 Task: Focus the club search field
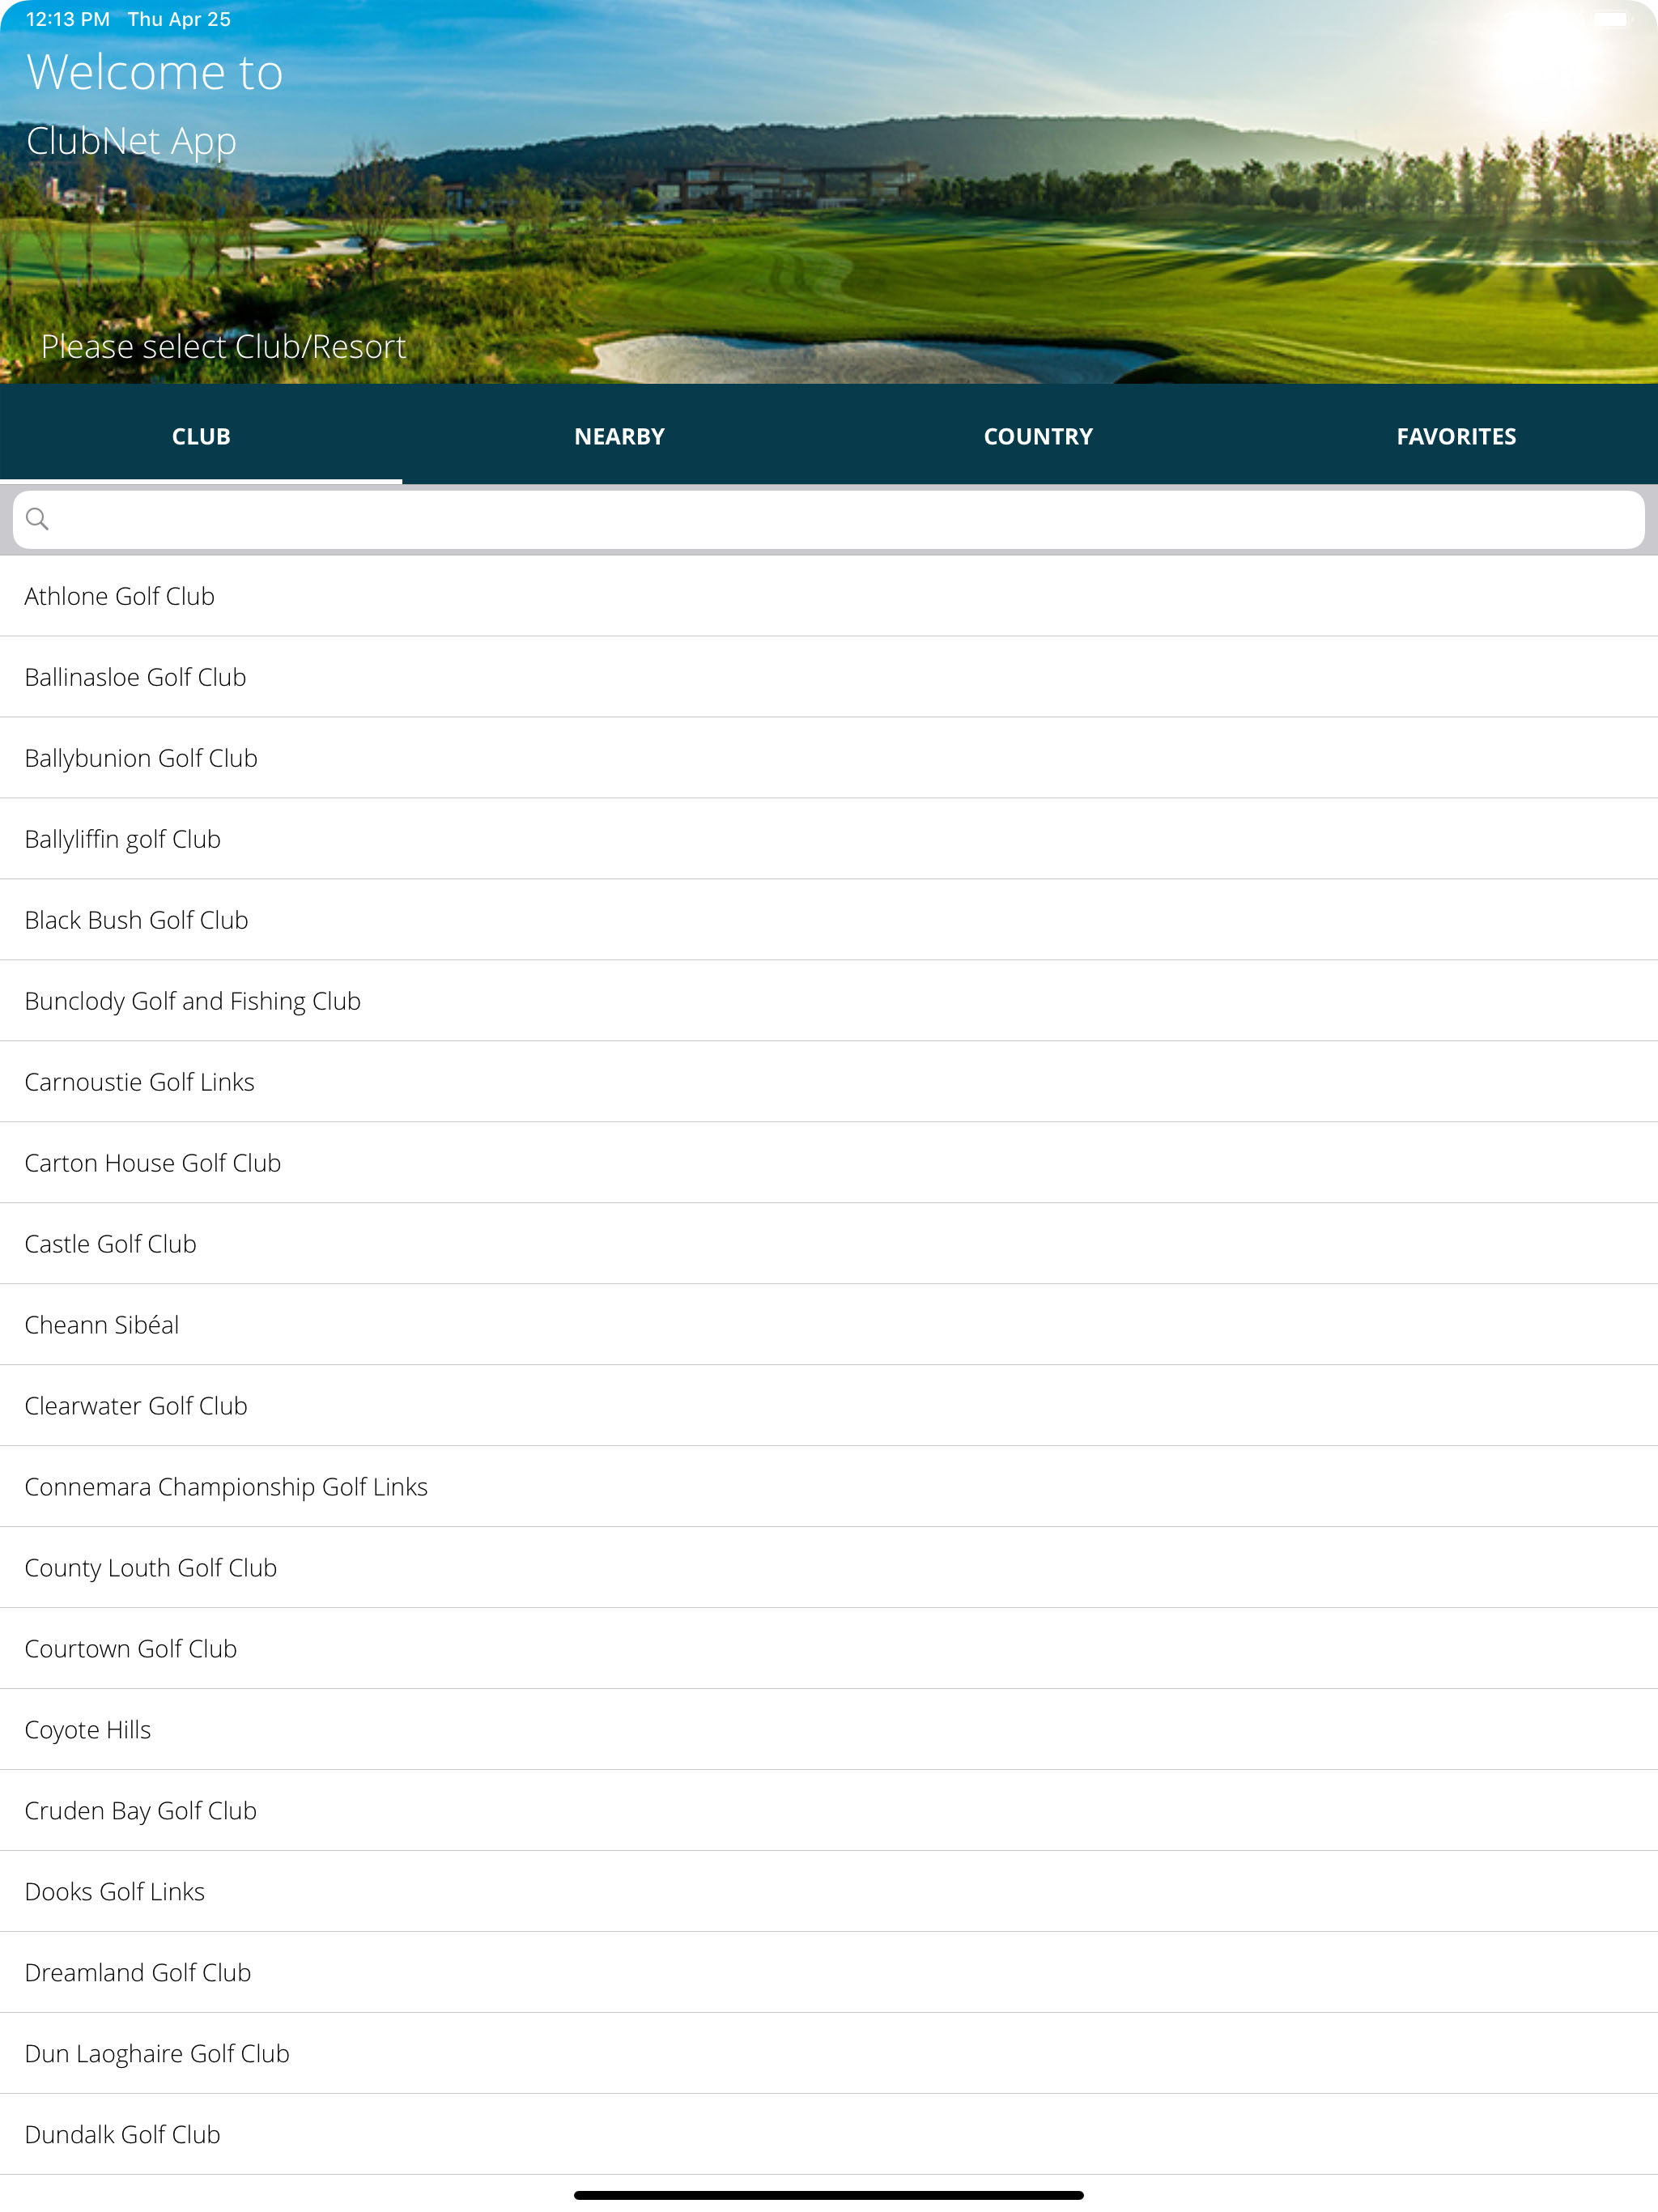pyautogui.click(x=829, y=519)
